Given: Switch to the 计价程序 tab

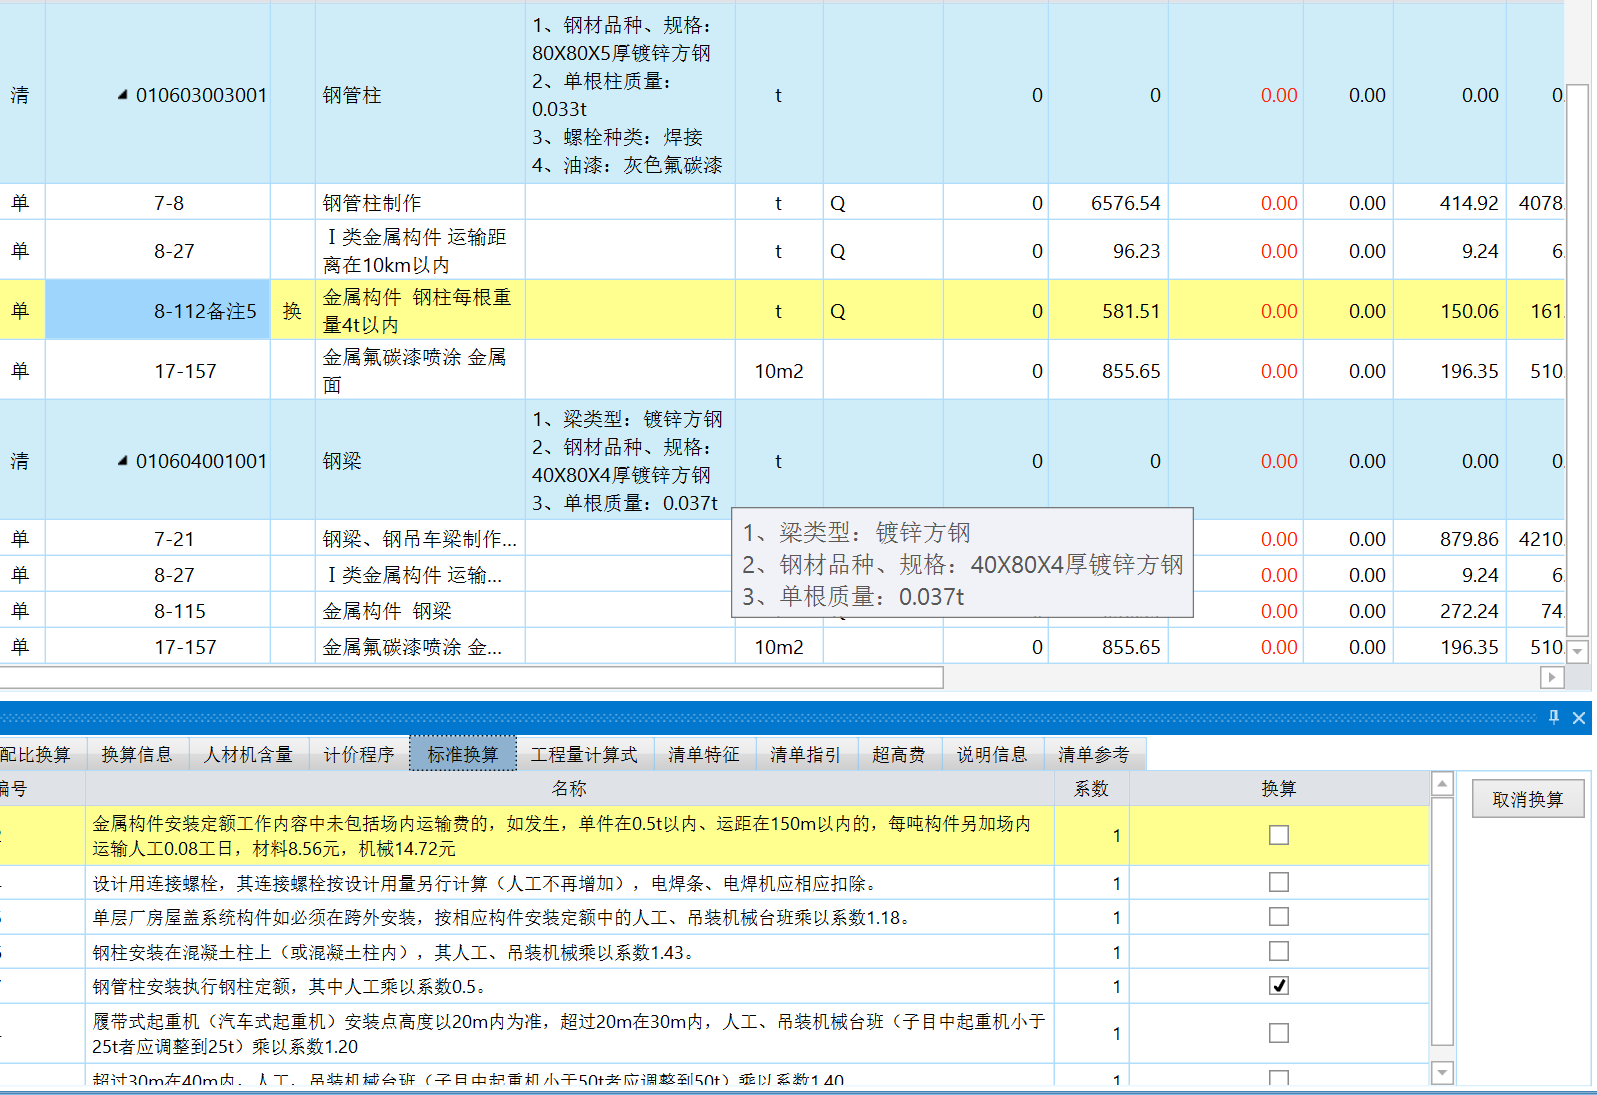Looking at the screenshot, I should tap(359, 754).
